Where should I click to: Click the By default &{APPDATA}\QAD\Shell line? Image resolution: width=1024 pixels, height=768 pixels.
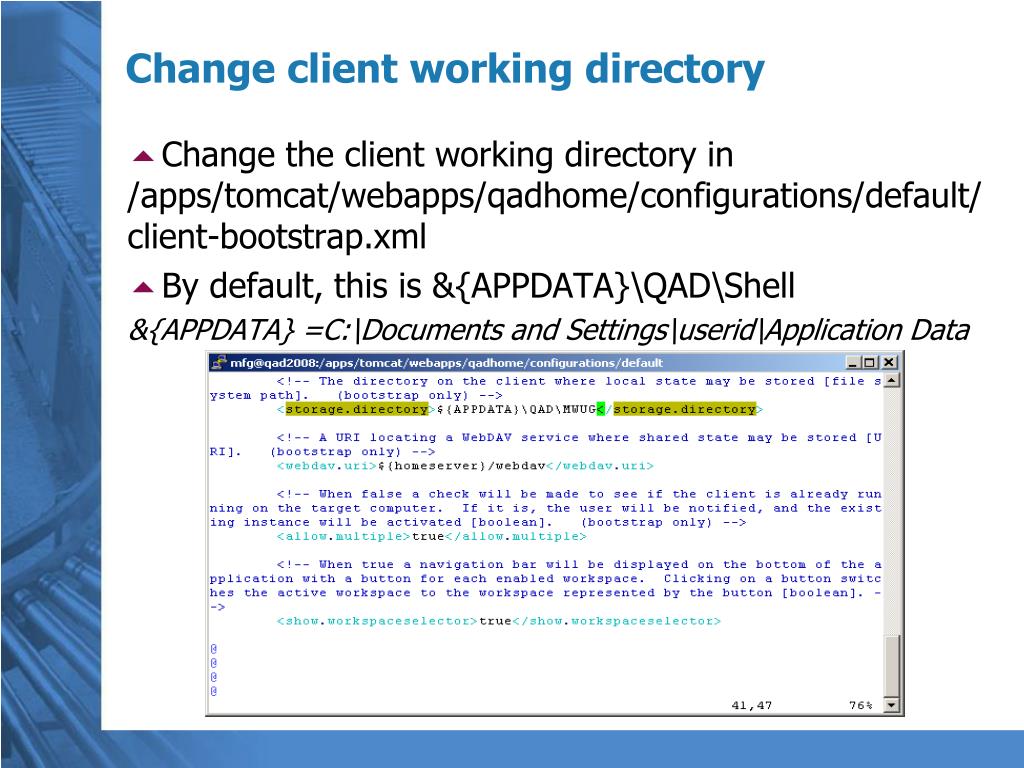point(478,286)
